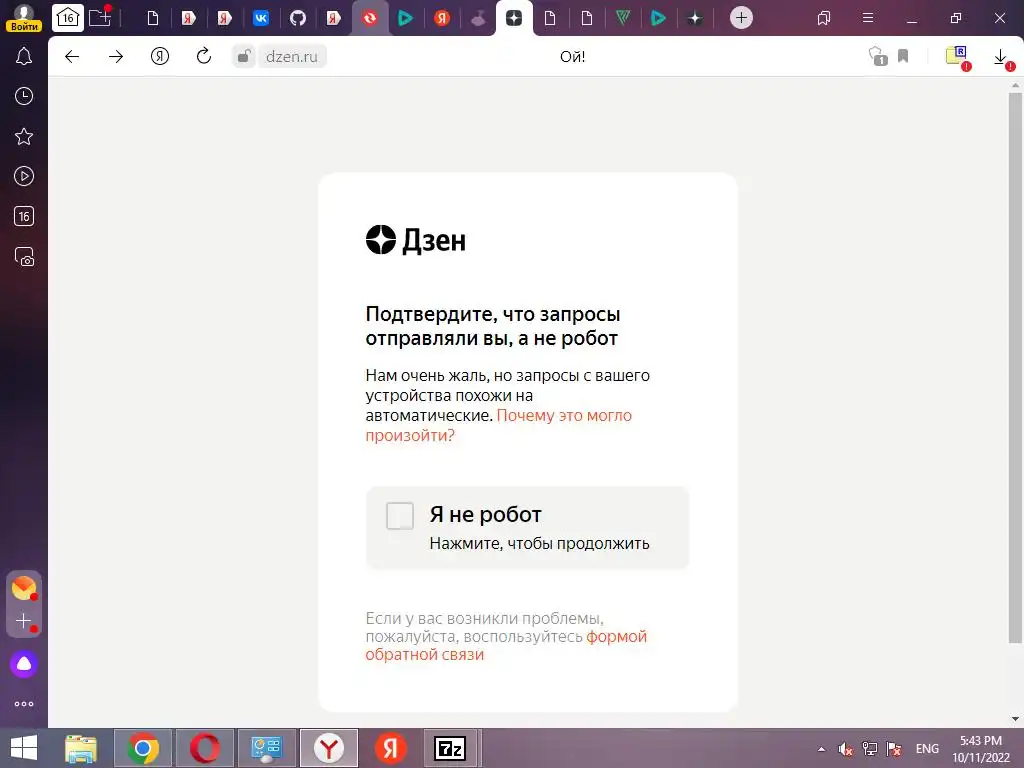Open the "Почему это могло произойти?" link
Image resolution: width=1024 pixels, height=768 pixels.
[498, 425]
